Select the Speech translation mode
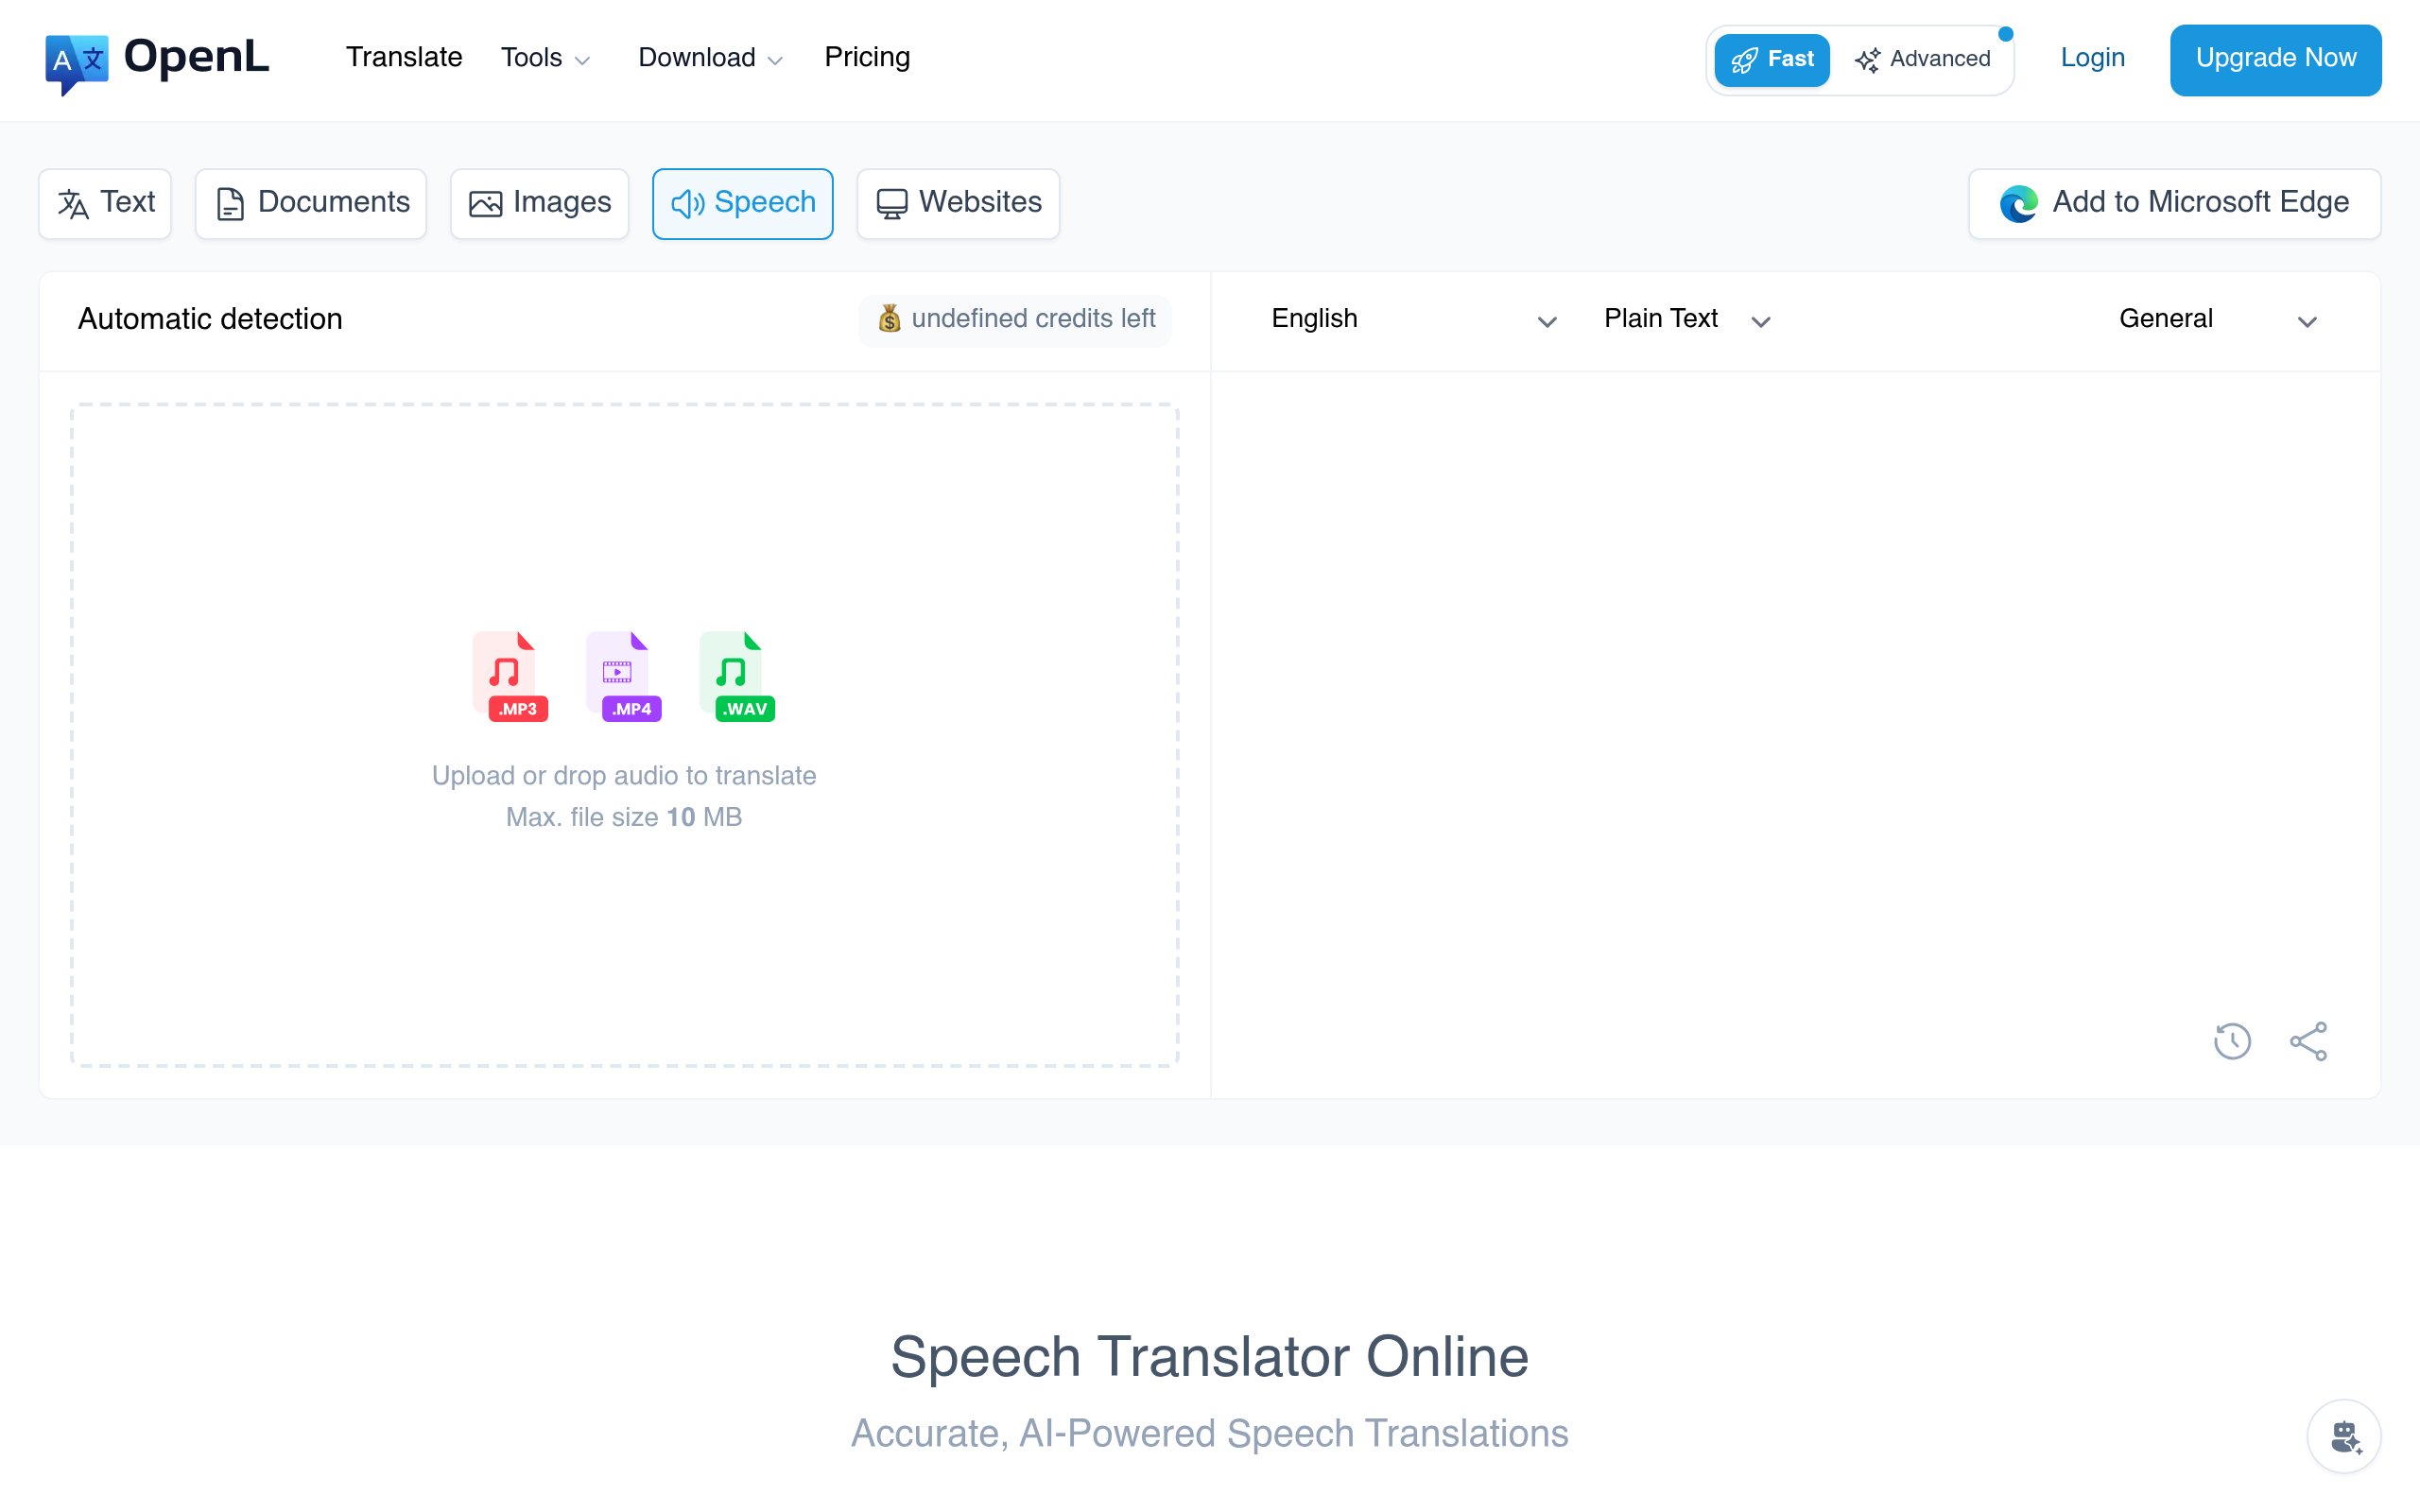2420x1512 pixels. tap(742, 203)
